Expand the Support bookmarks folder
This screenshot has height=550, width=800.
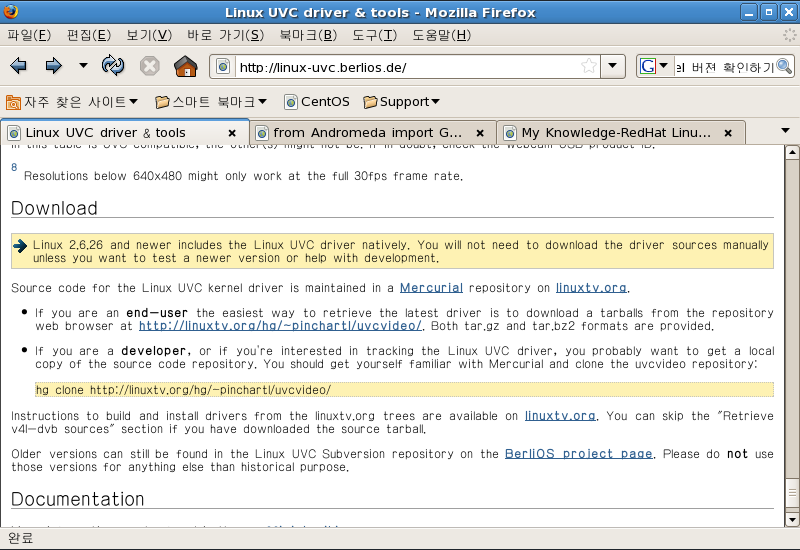[401, 102]
